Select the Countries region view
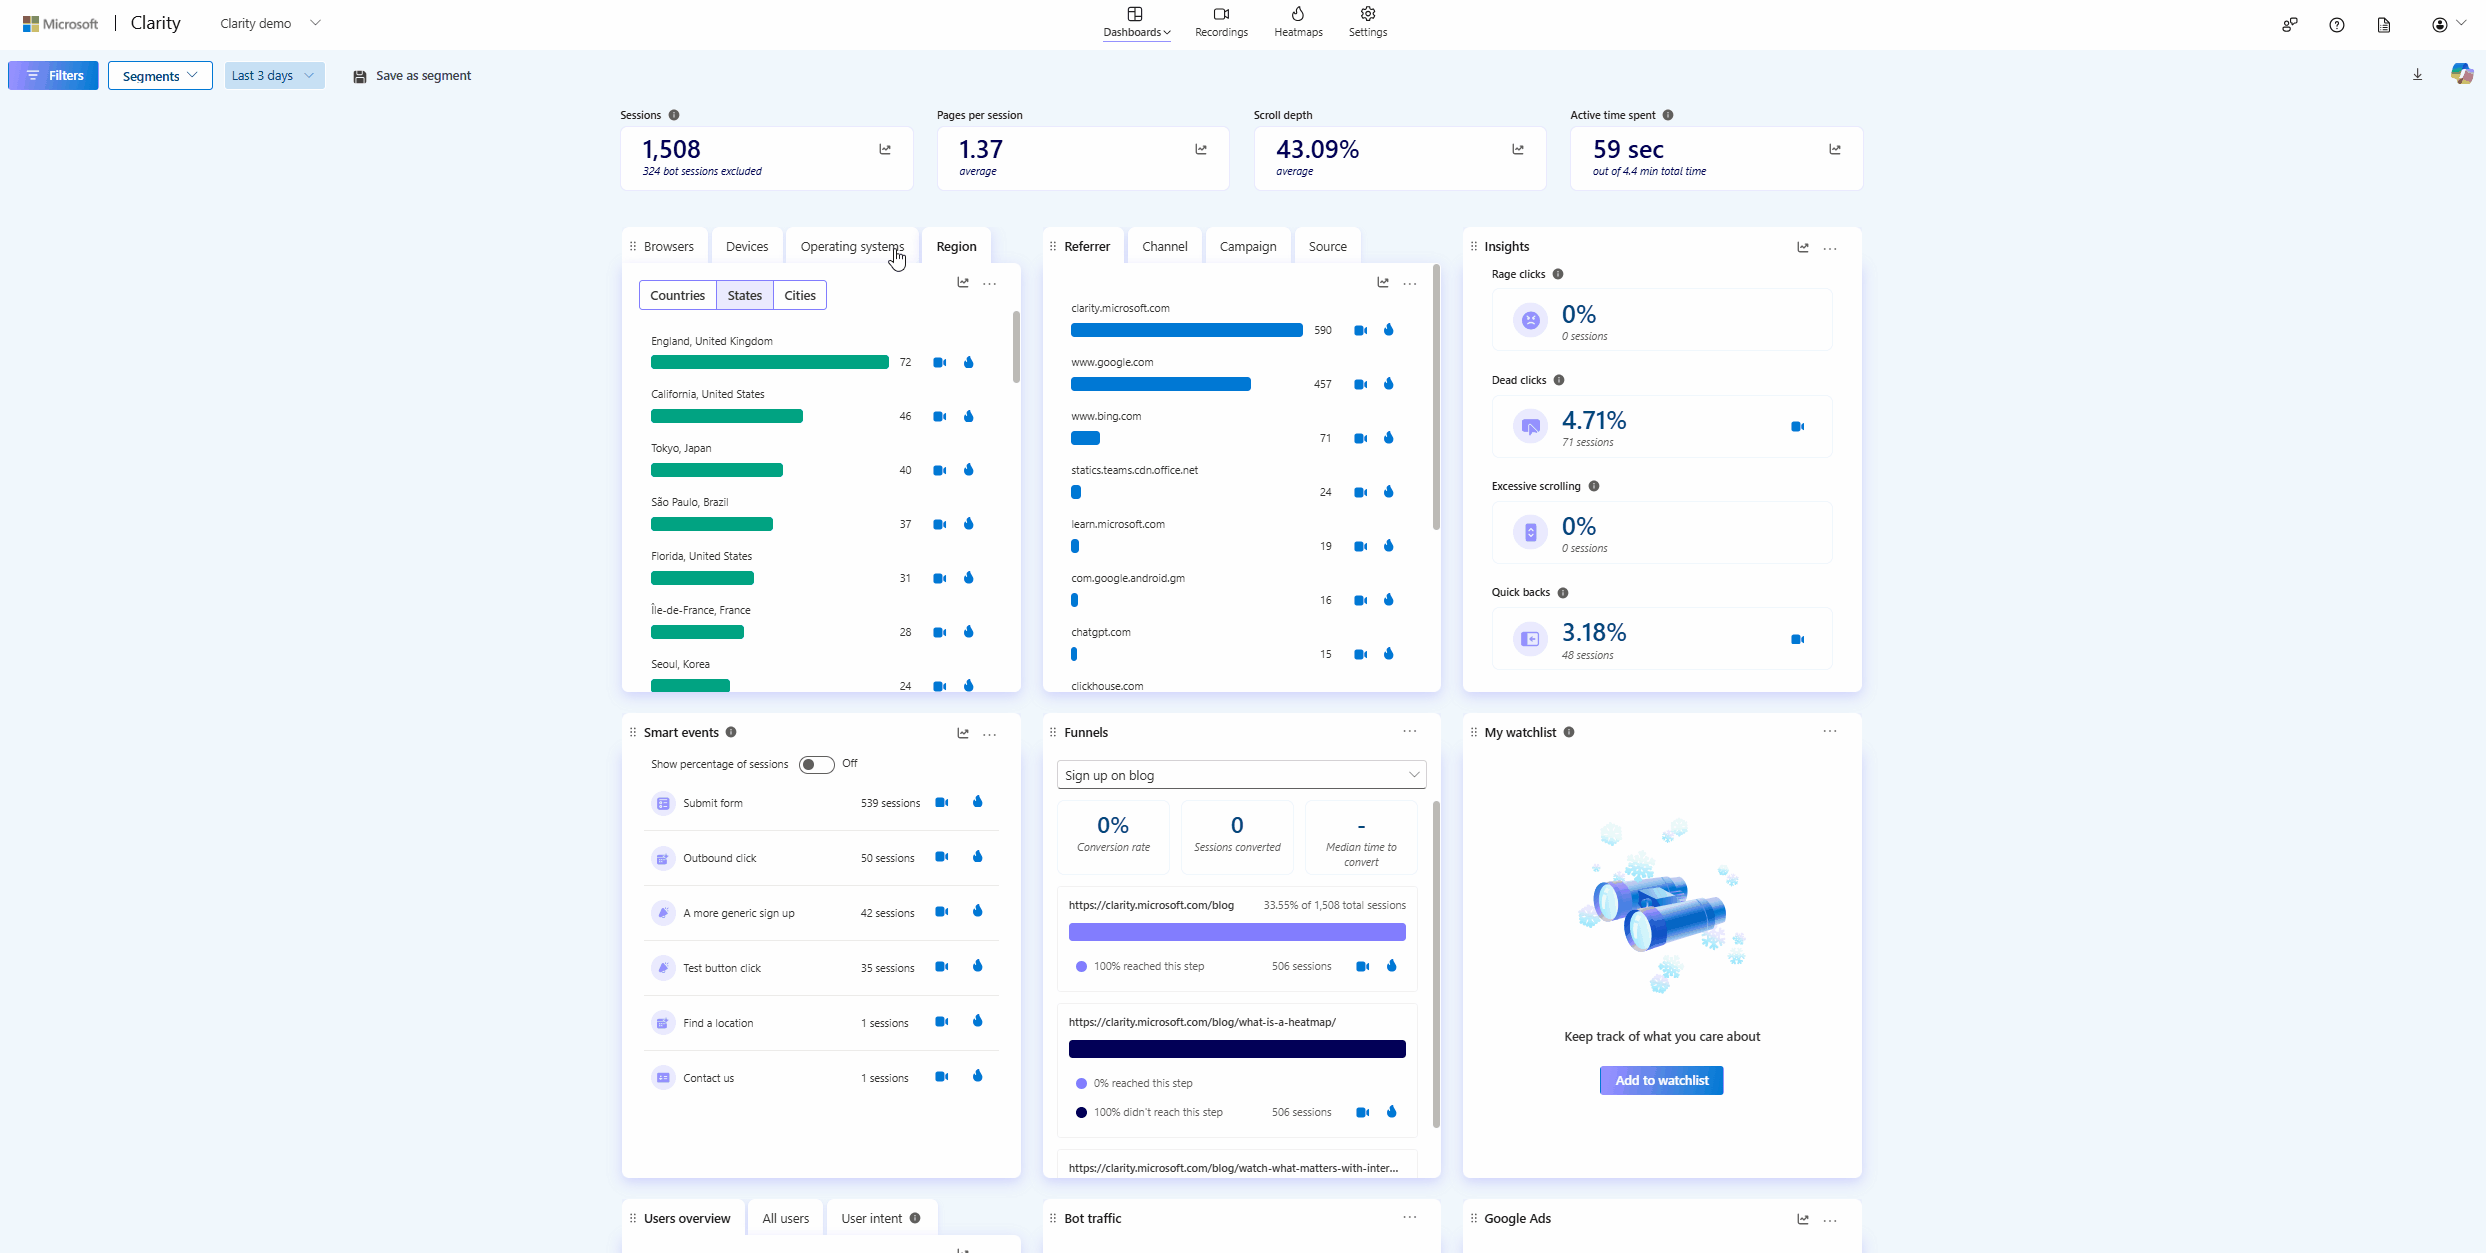 coord(677,295)
